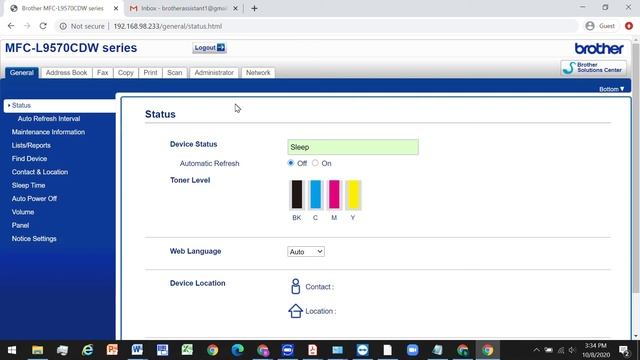
Task: Show hidden system tray icons
Action: pos(536,350)
